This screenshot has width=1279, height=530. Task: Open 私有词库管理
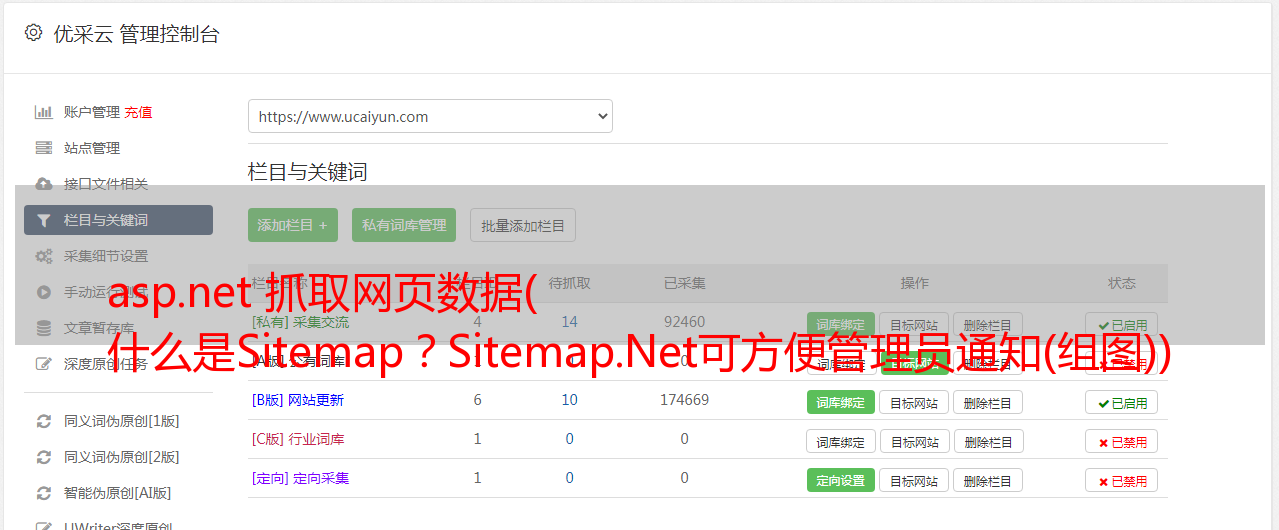point(404,225)
